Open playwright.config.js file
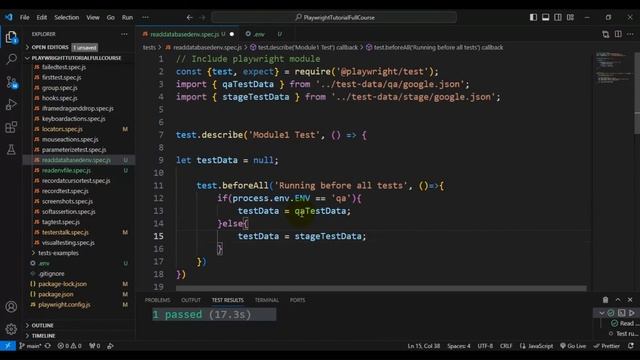The image size is (640, 360). (x=64, y=304)
